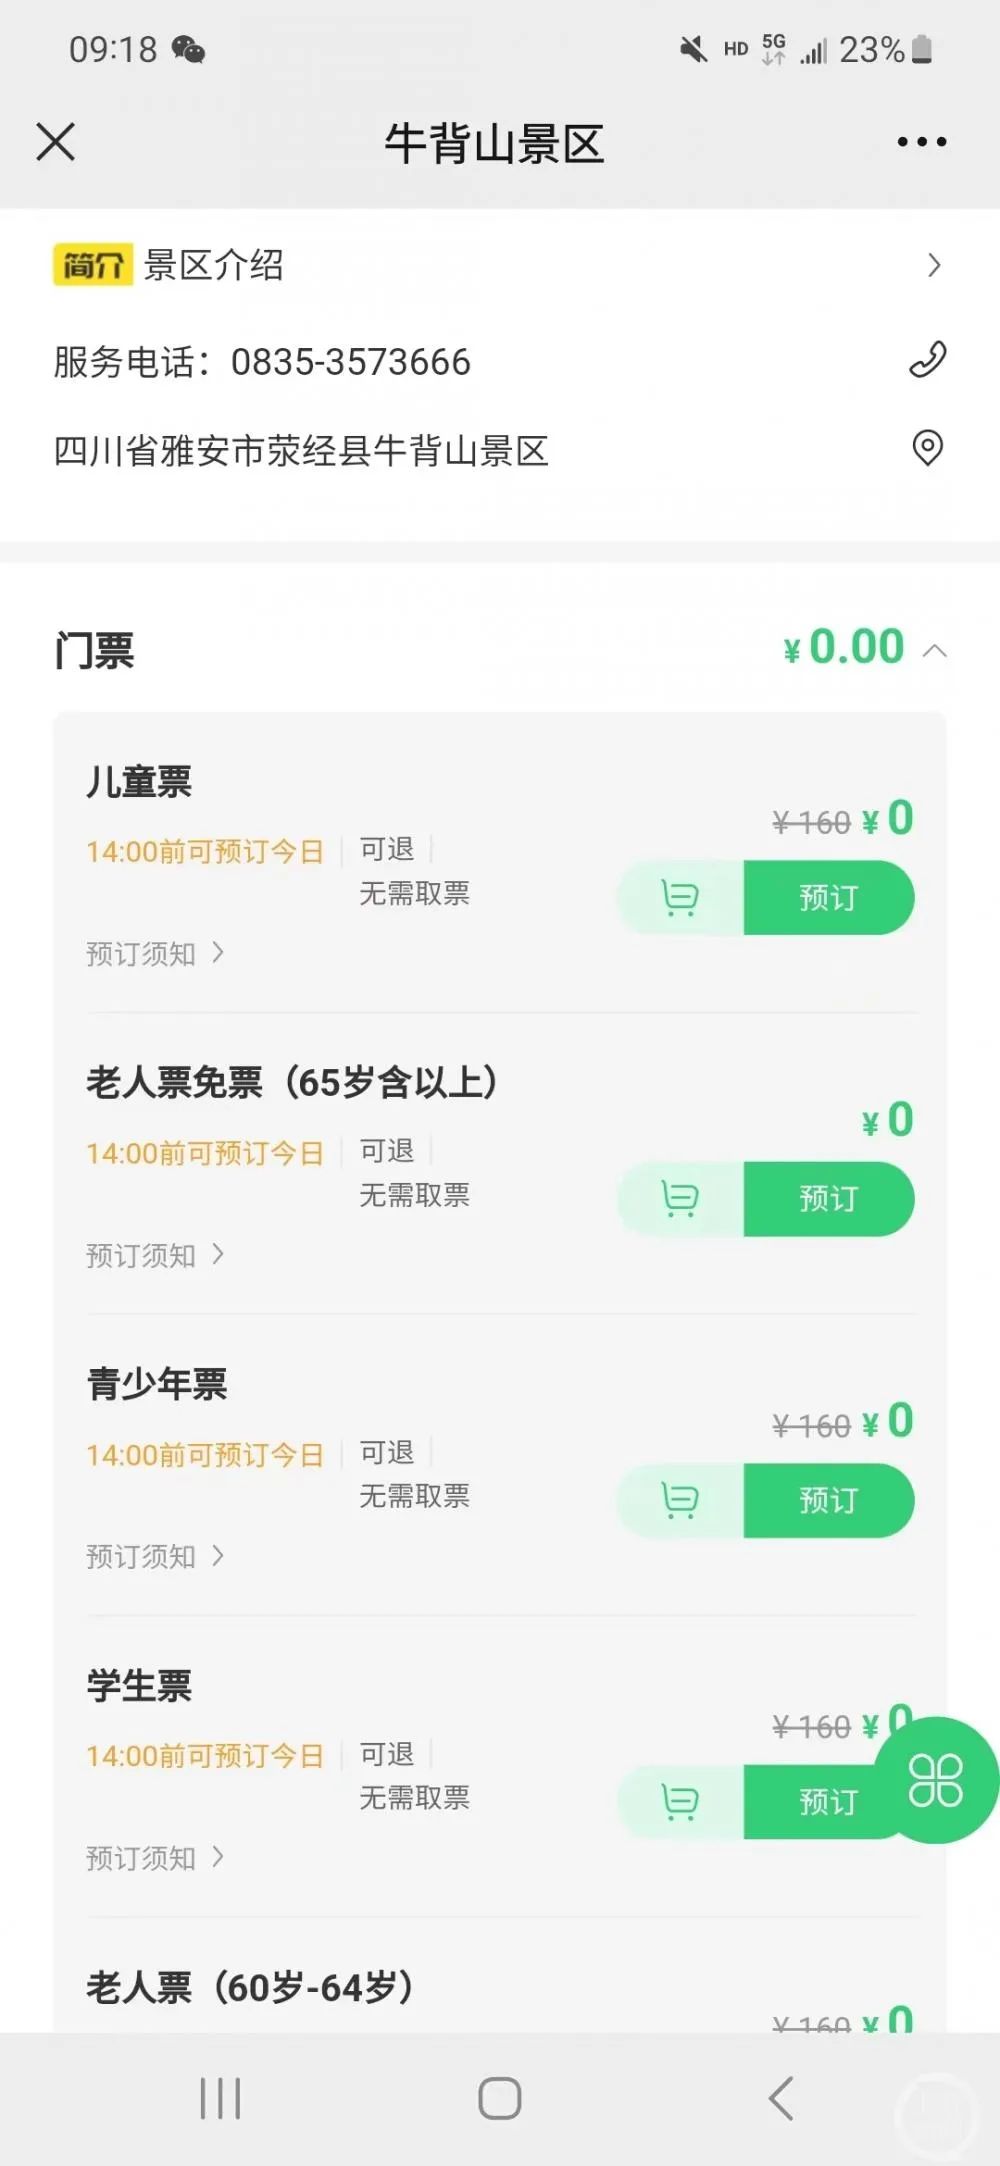Book the 儿童票 with 预订 button
Screen dimensions: 1000x2166
tap(828, 898)
